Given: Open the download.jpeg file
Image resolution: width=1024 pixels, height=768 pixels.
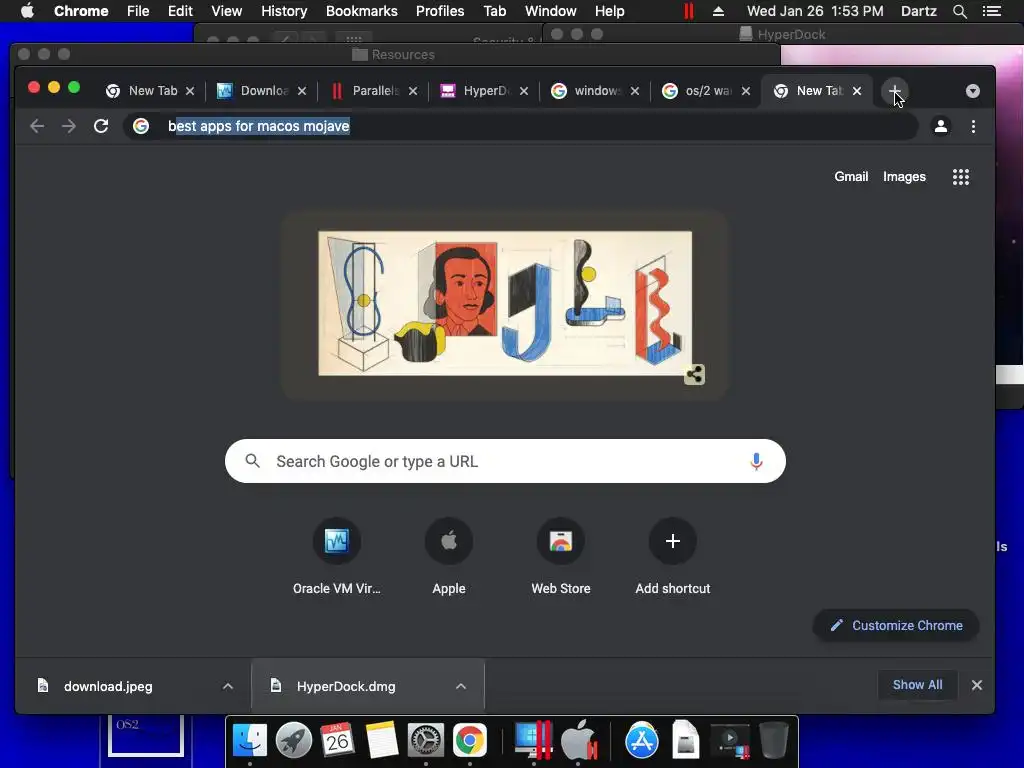Looking at the screenshot, I should [108, 686].
